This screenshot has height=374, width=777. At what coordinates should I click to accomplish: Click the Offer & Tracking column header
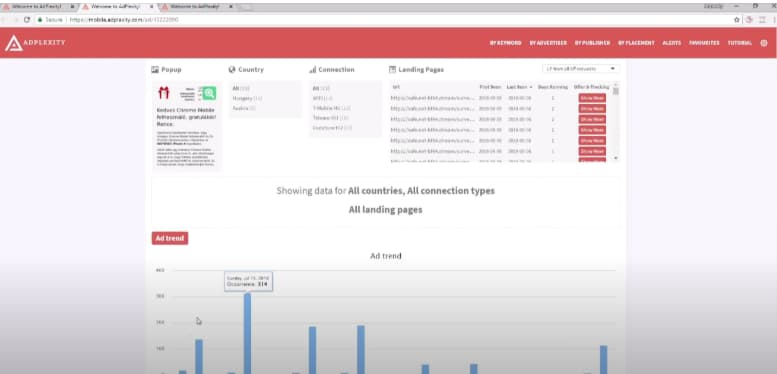tap(592, 87)
